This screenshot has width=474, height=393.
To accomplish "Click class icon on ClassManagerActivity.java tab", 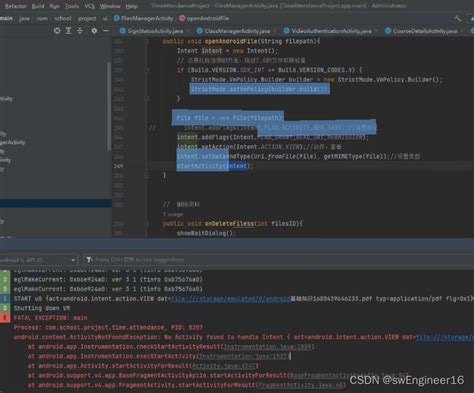I will 199,31.
